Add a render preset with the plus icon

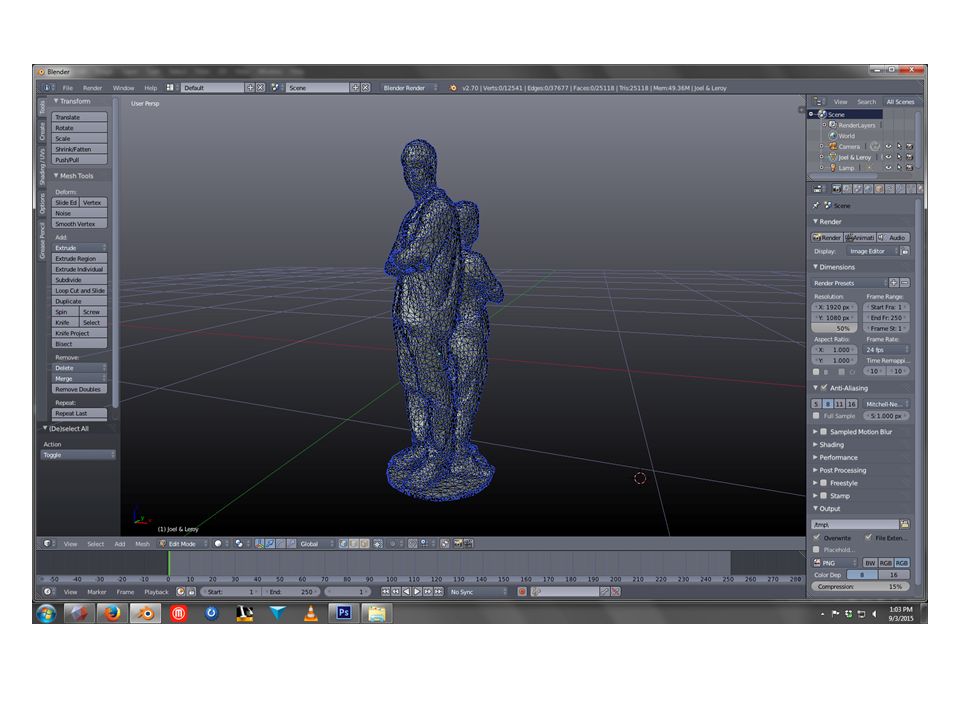(x=894, y=283)
